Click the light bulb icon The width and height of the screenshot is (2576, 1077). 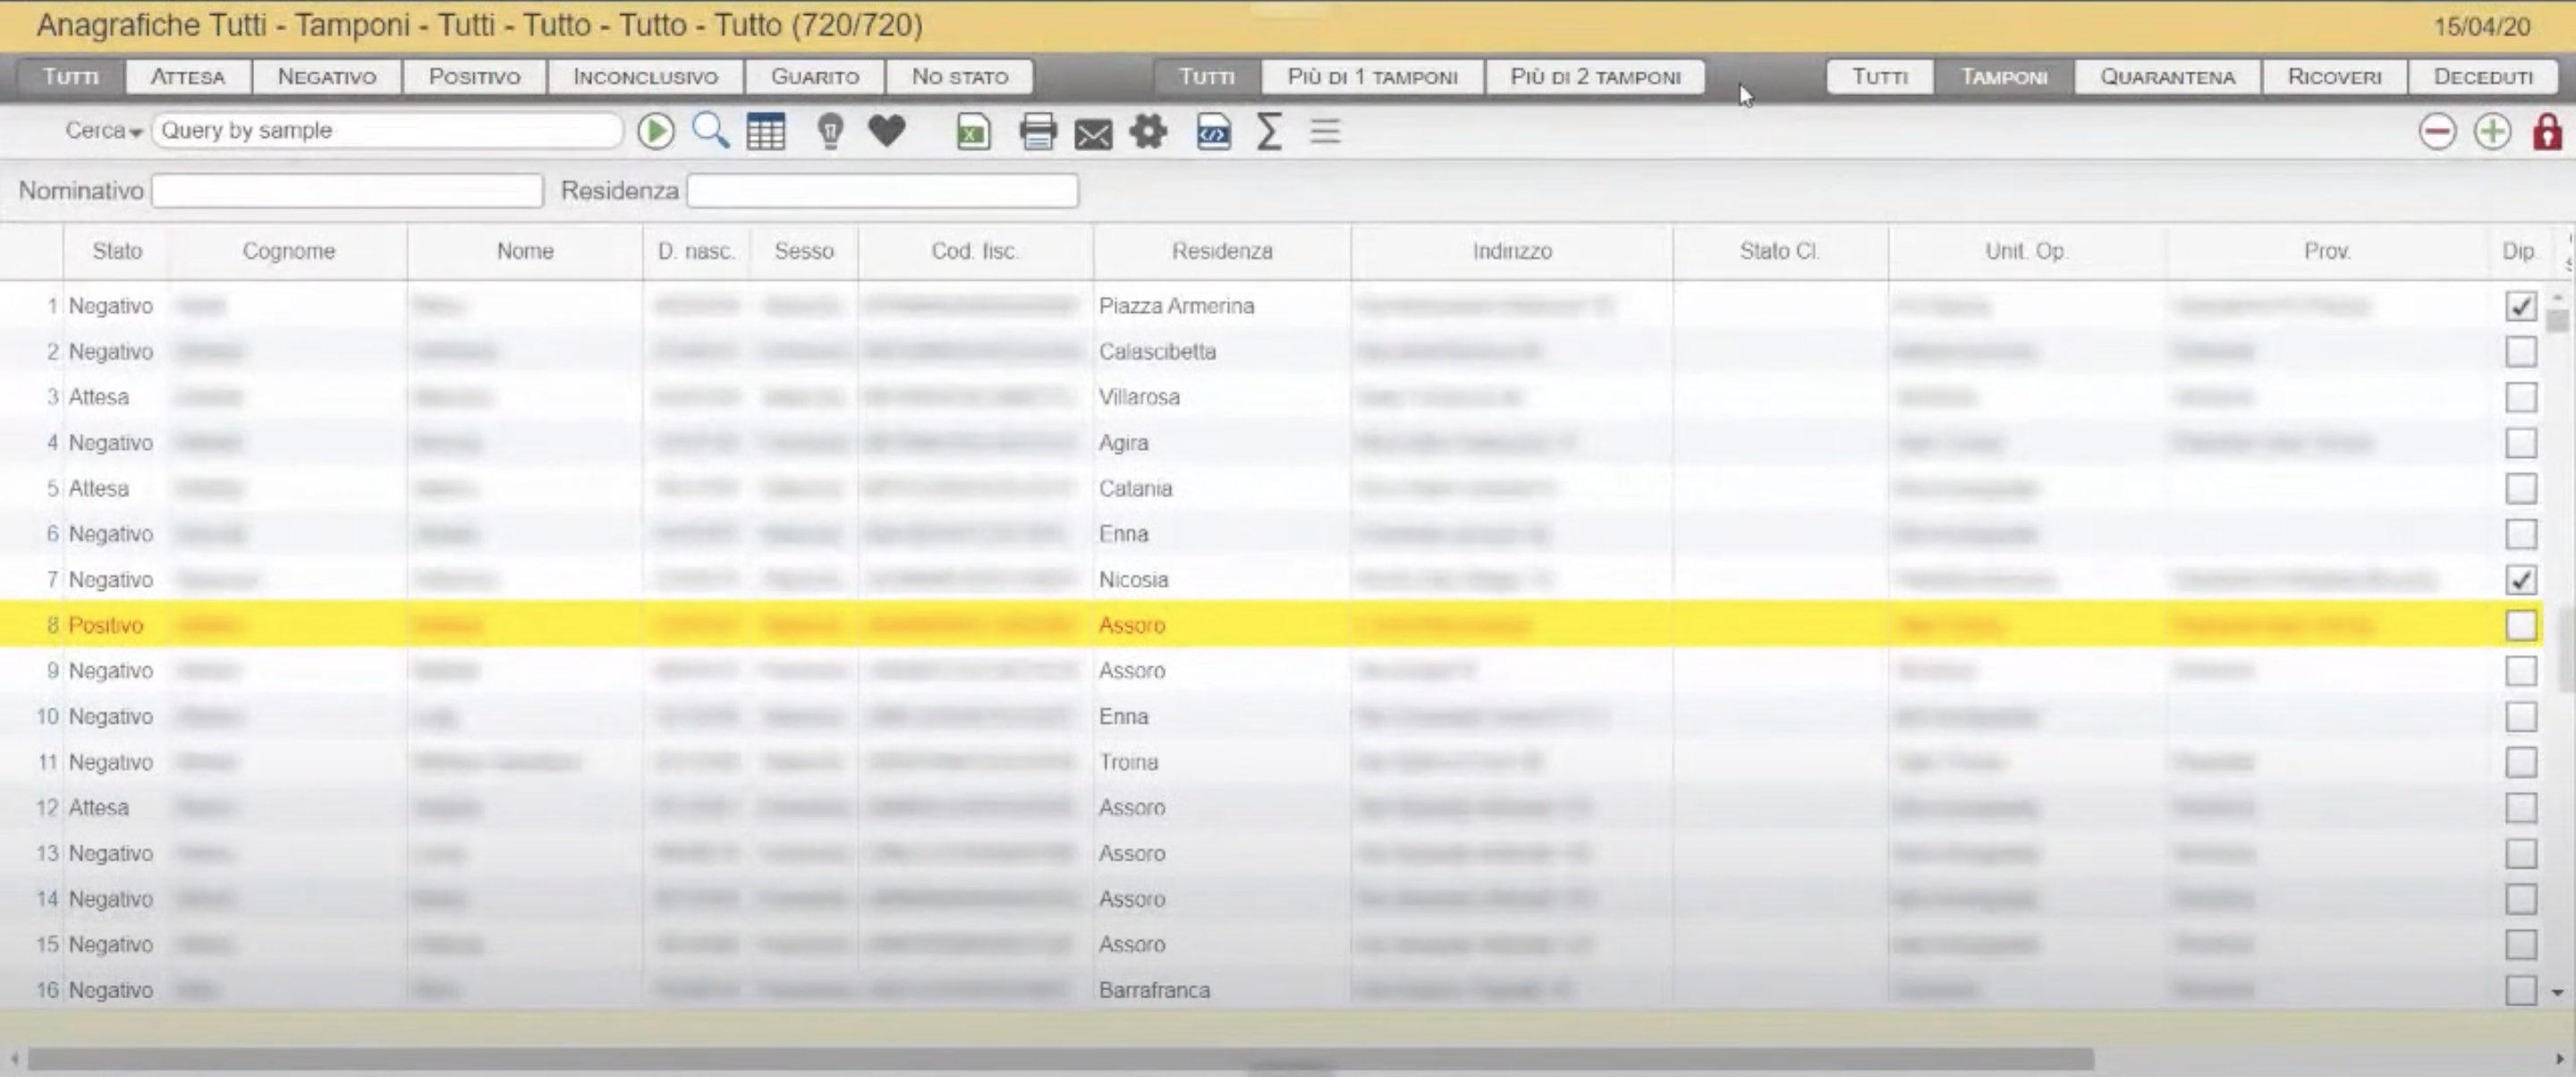pos(830,131)
